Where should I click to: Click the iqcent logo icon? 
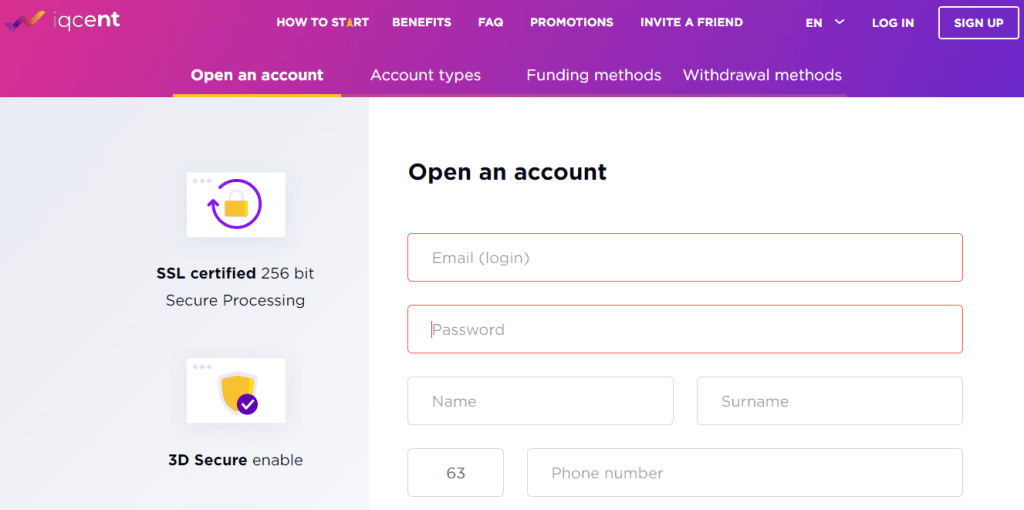point(24,22)
